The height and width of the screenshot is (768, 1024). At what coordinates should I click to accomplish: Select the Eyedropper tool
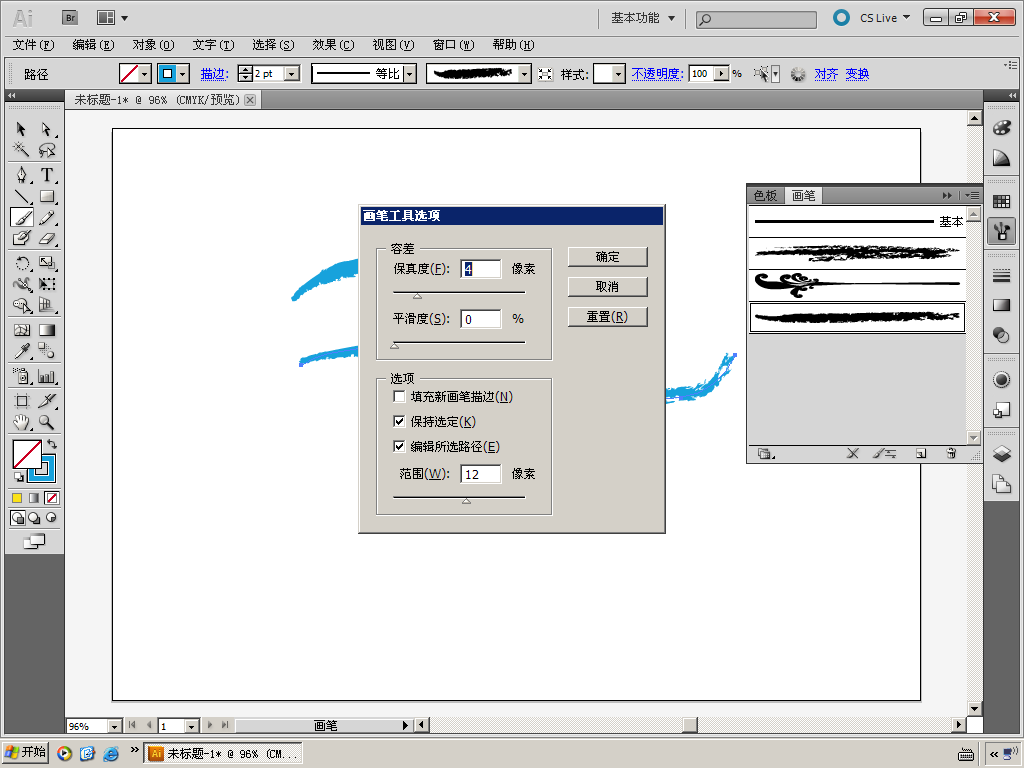21,351
